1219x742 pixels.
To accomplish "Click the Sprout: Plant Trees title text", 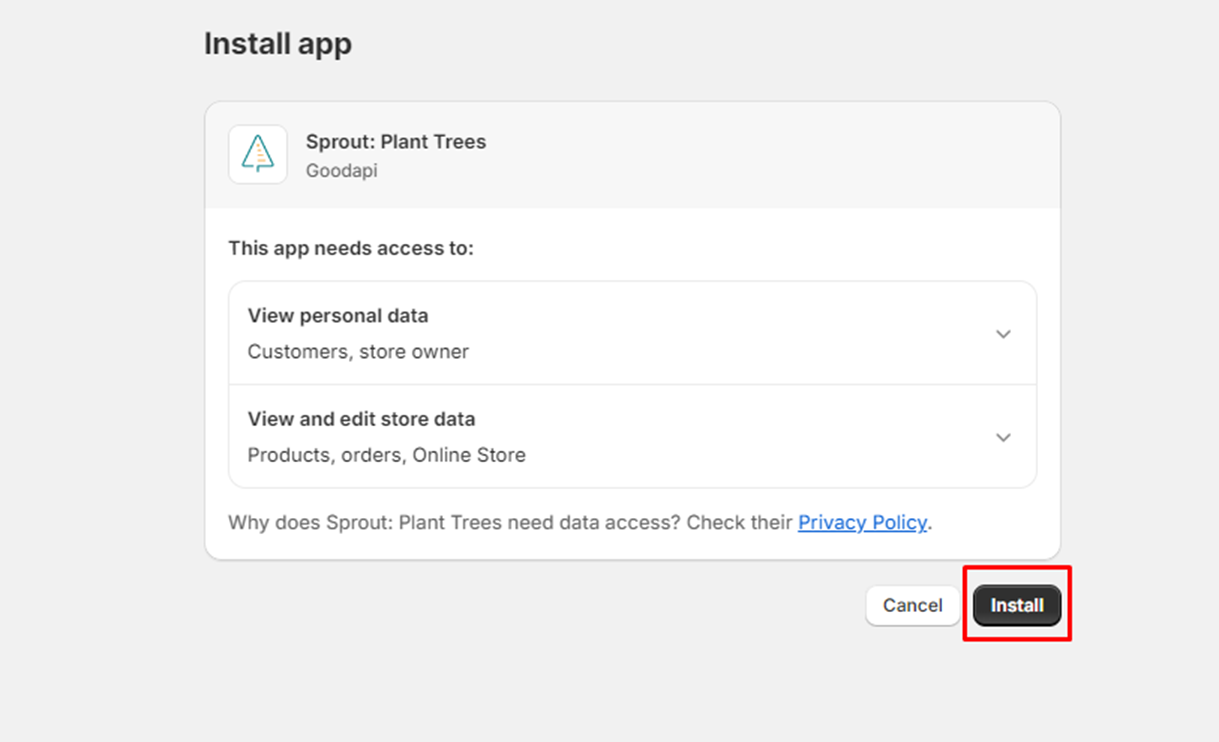I will (x=396, y=142).
